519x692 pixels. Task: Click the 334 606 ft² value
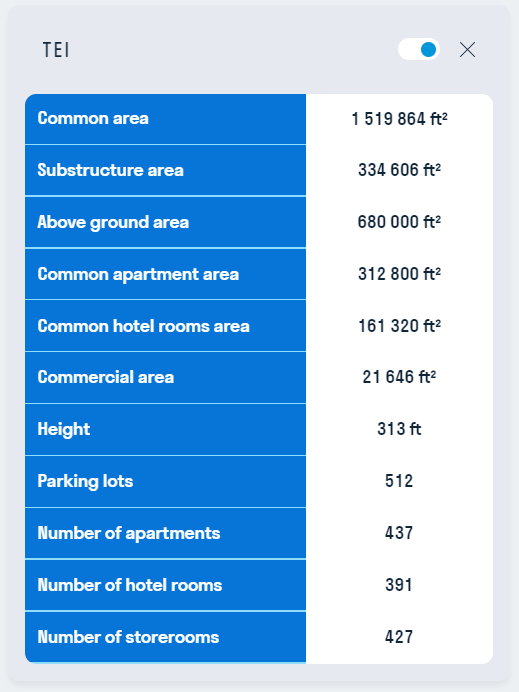(x=399, y=170)
